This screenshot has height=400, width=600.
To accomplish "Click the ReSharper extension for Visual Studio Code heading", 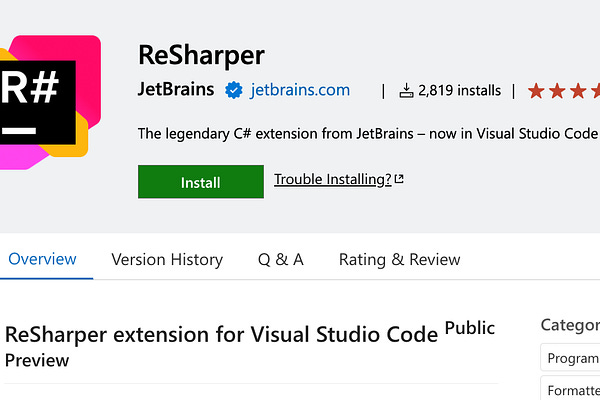I will click(221, 335).
